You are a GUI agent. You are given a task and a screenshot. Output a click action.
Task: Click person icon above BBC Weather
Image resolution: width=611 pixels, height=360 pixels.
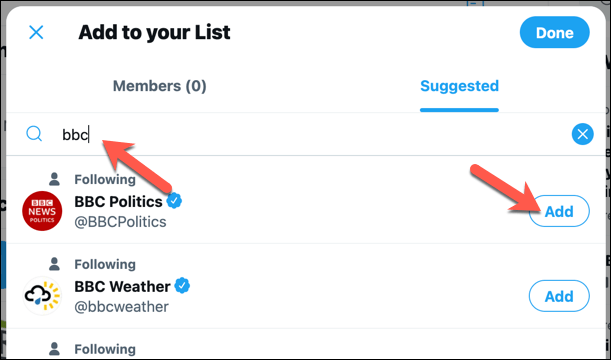pos(55,264)
